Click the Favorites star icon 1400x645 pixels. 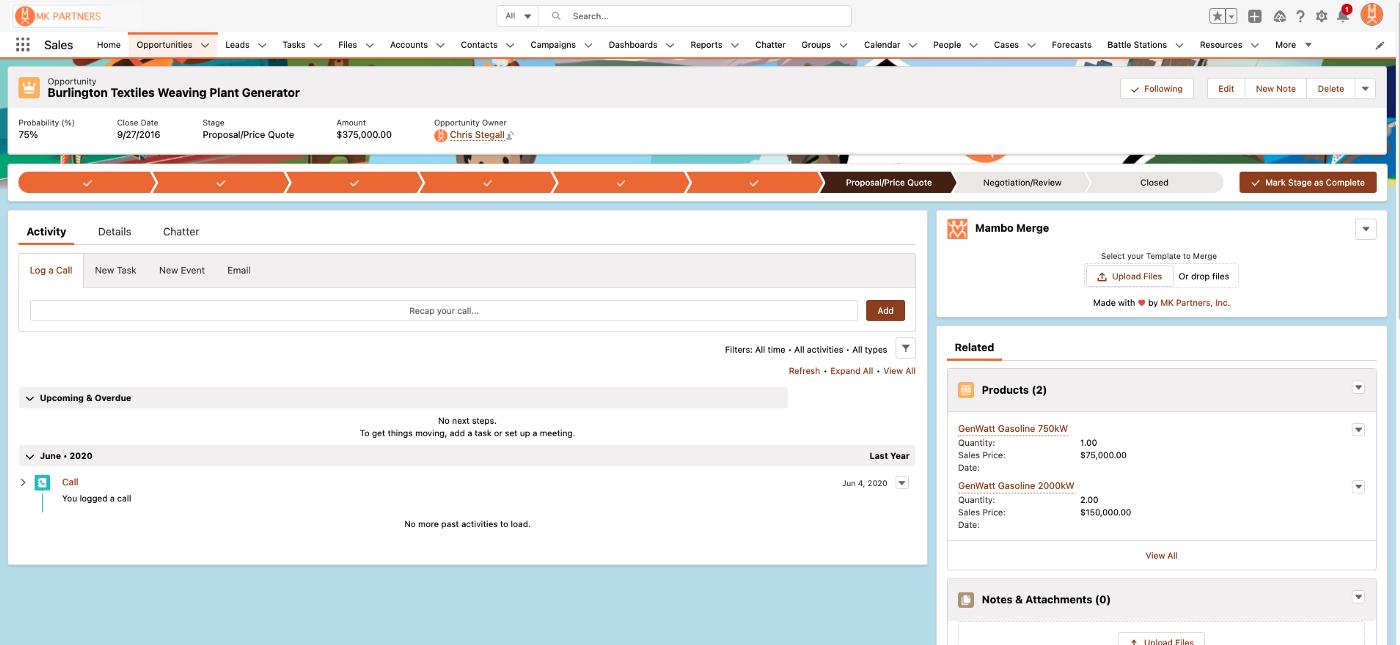coord(1216,16)
